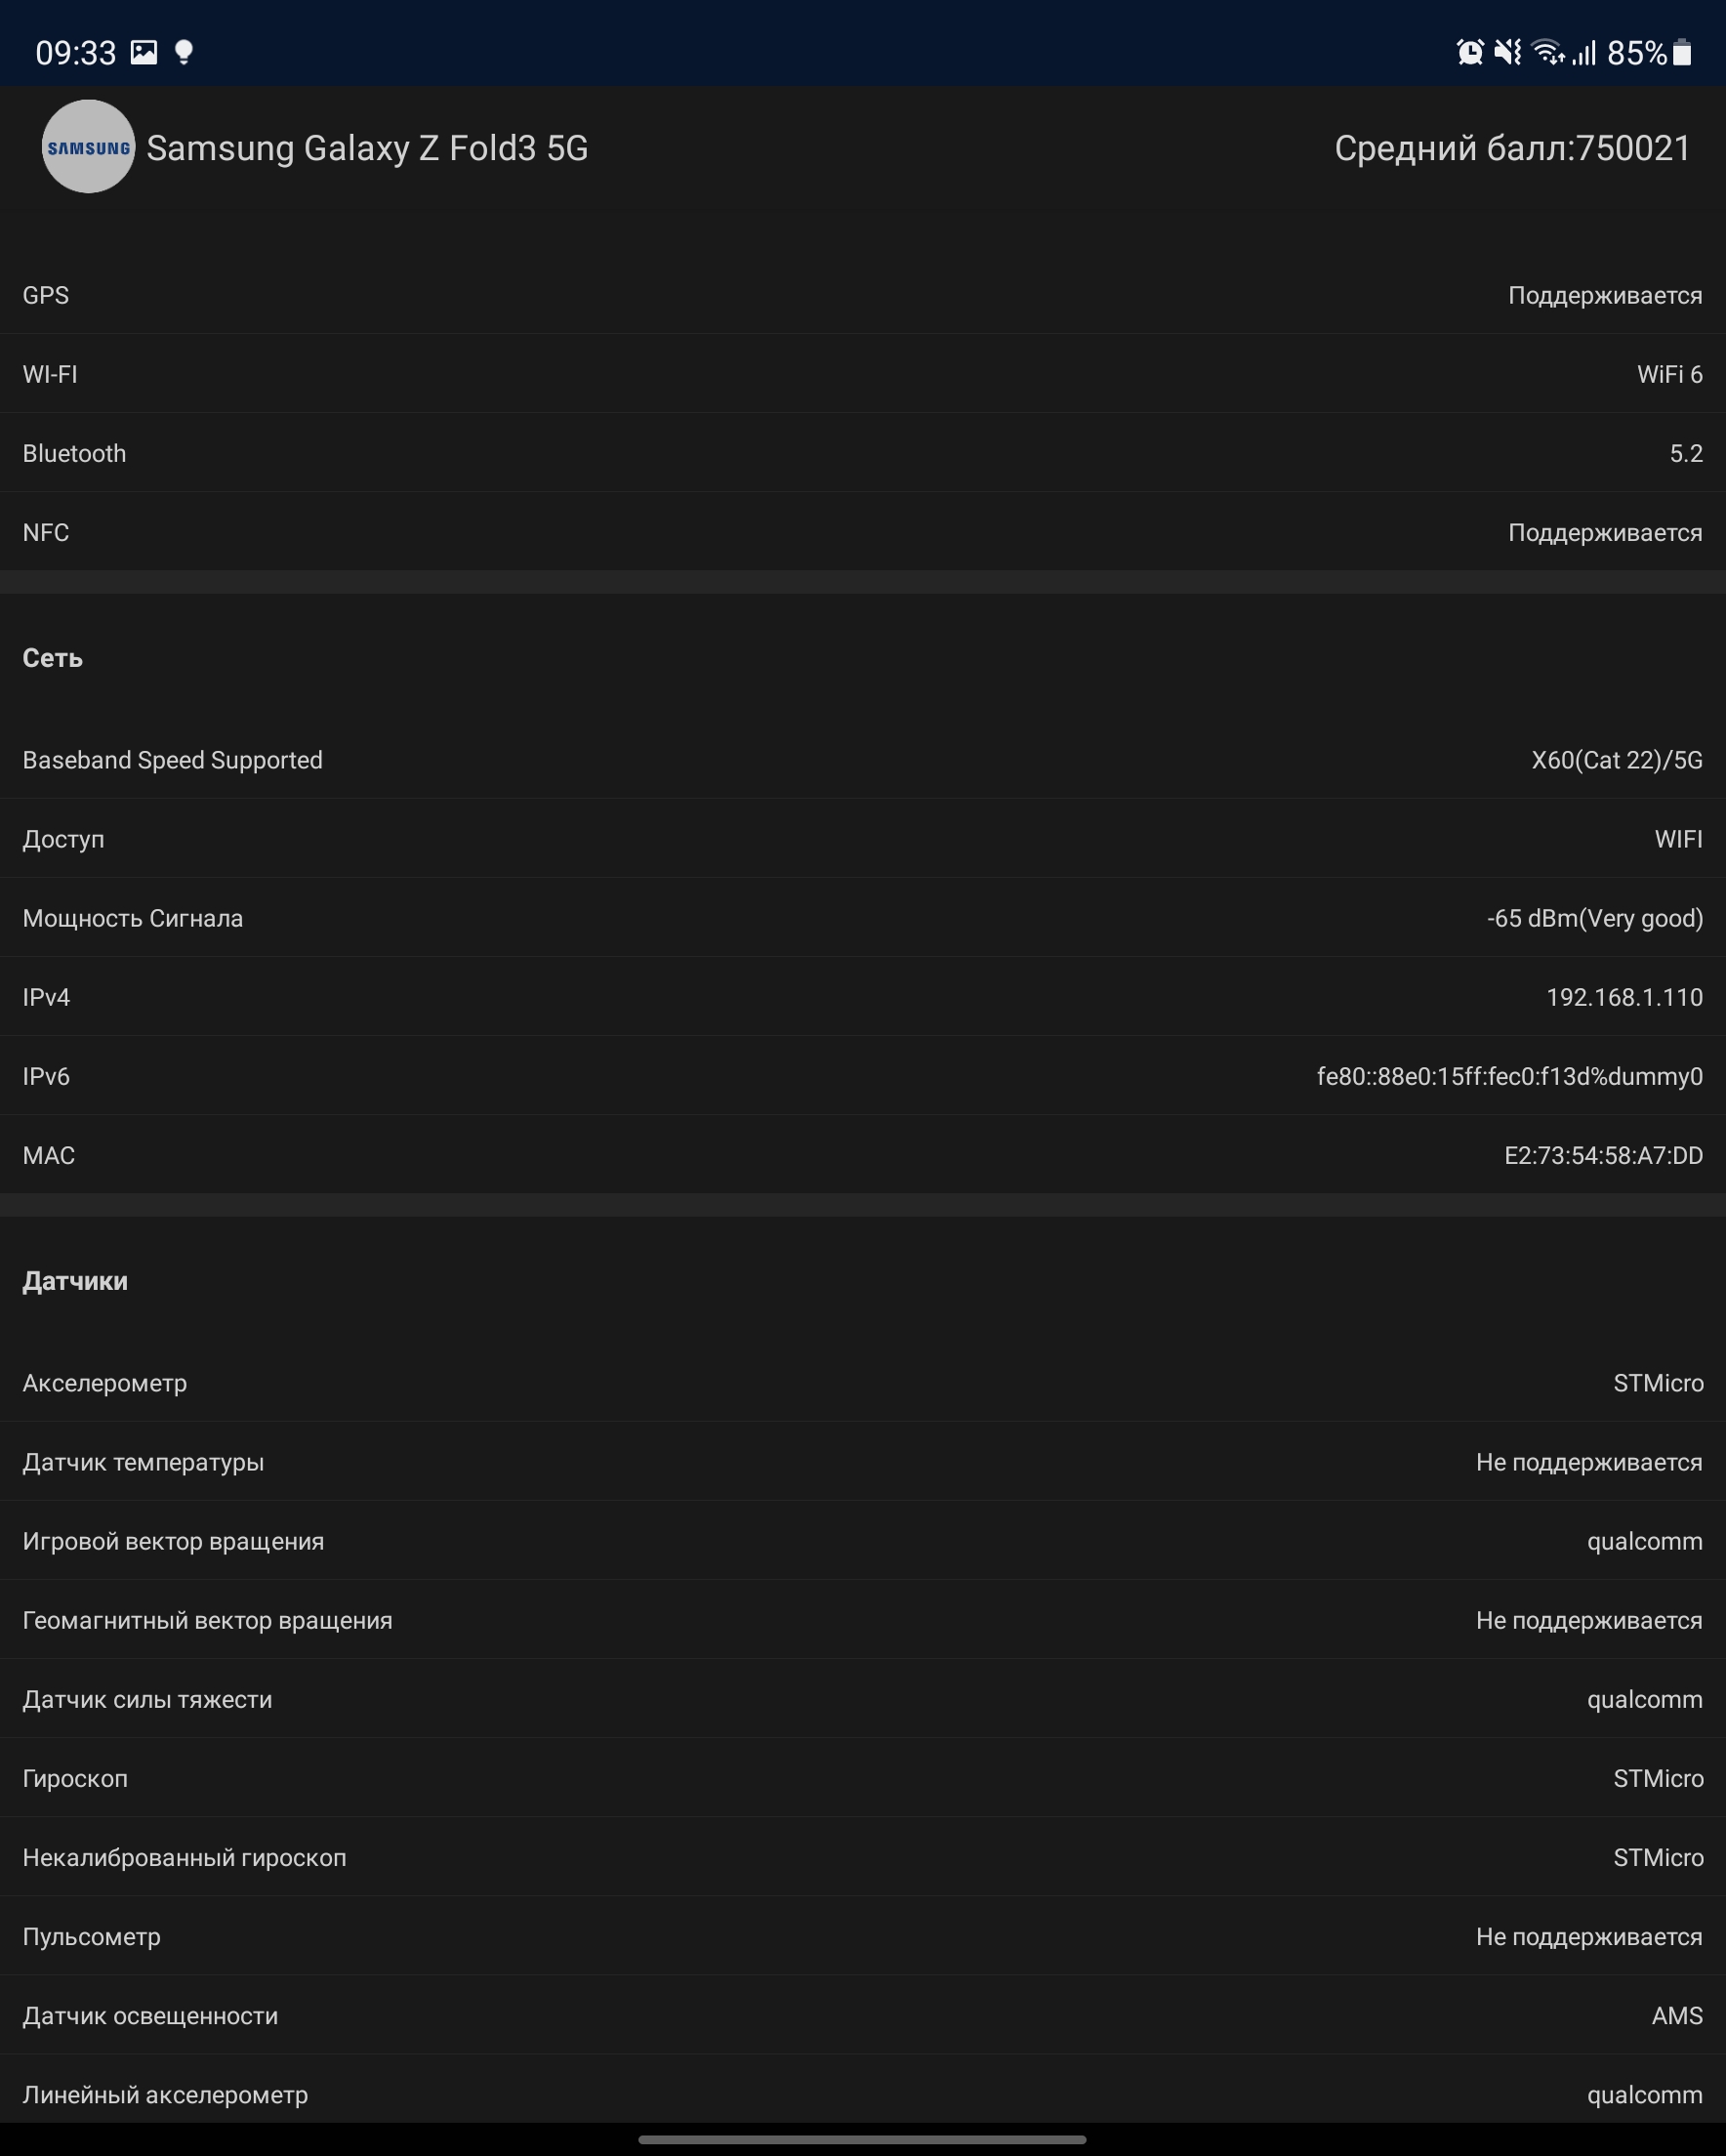The height and width of the screenshot is (2156, 1726).
Task: Tap the cellular signal strength icon
Action: (1584, 52)
